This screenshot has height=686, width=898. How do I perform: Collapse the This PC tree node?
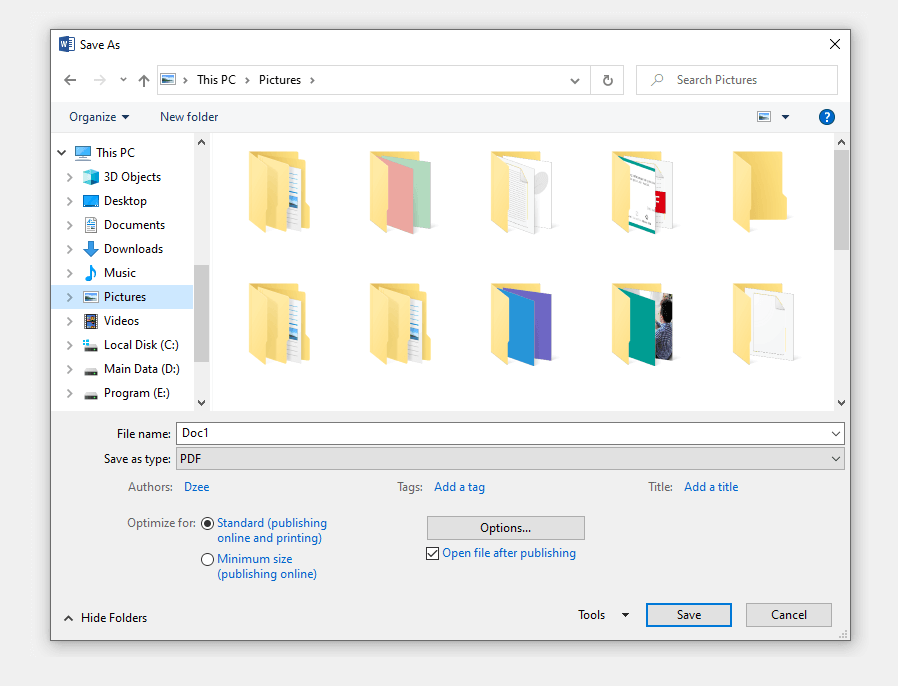(62, 152)
